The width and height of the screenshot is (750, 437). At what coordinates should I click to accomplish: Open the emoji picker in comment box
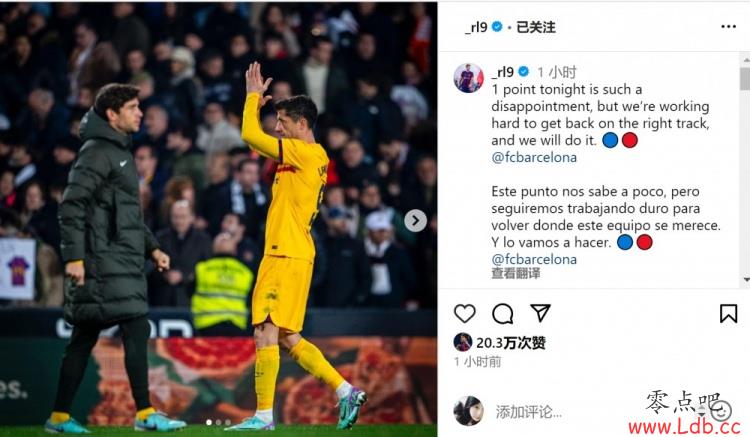720,410
